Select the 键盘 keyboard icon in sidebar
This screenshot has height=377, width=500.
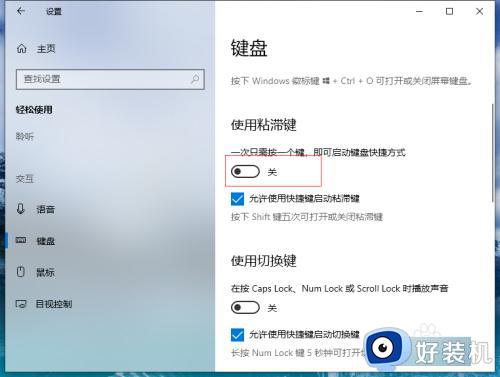coord(21,240)
